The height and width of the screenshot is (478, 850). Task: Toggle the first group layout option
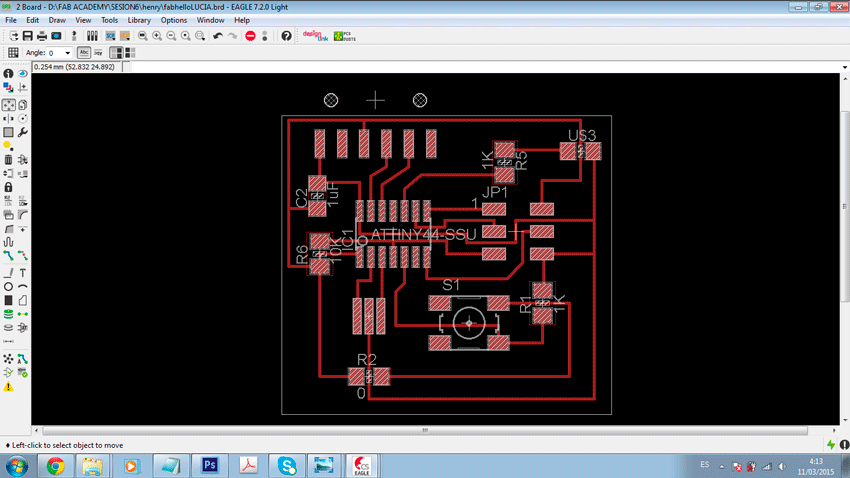coord(116,53)
